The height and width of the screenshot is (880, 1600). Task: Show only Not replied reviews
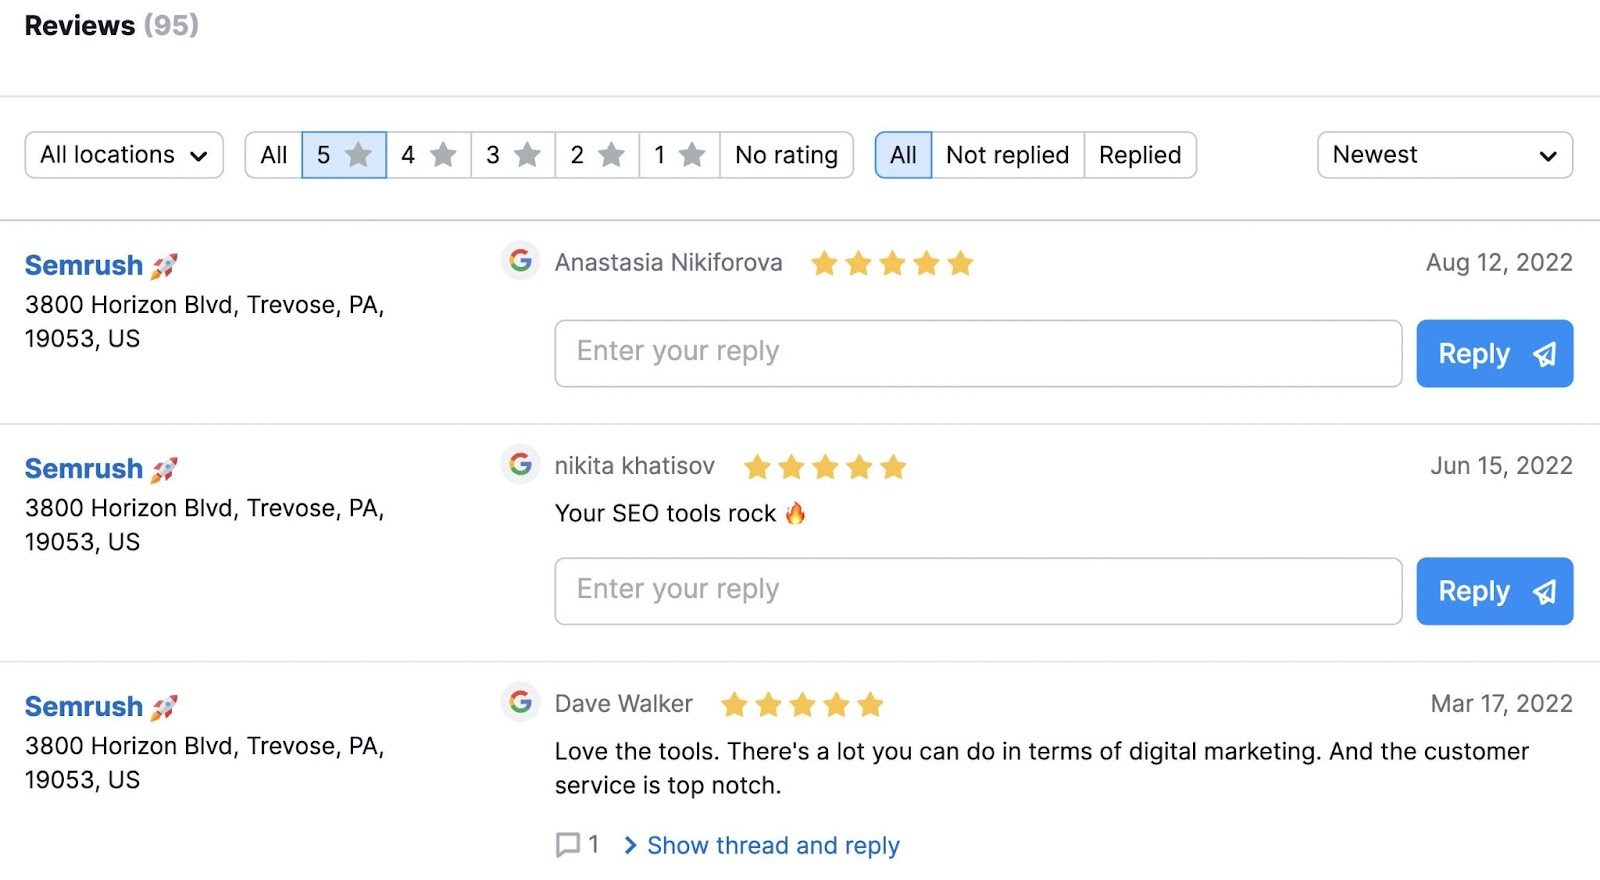point(1008,155)
